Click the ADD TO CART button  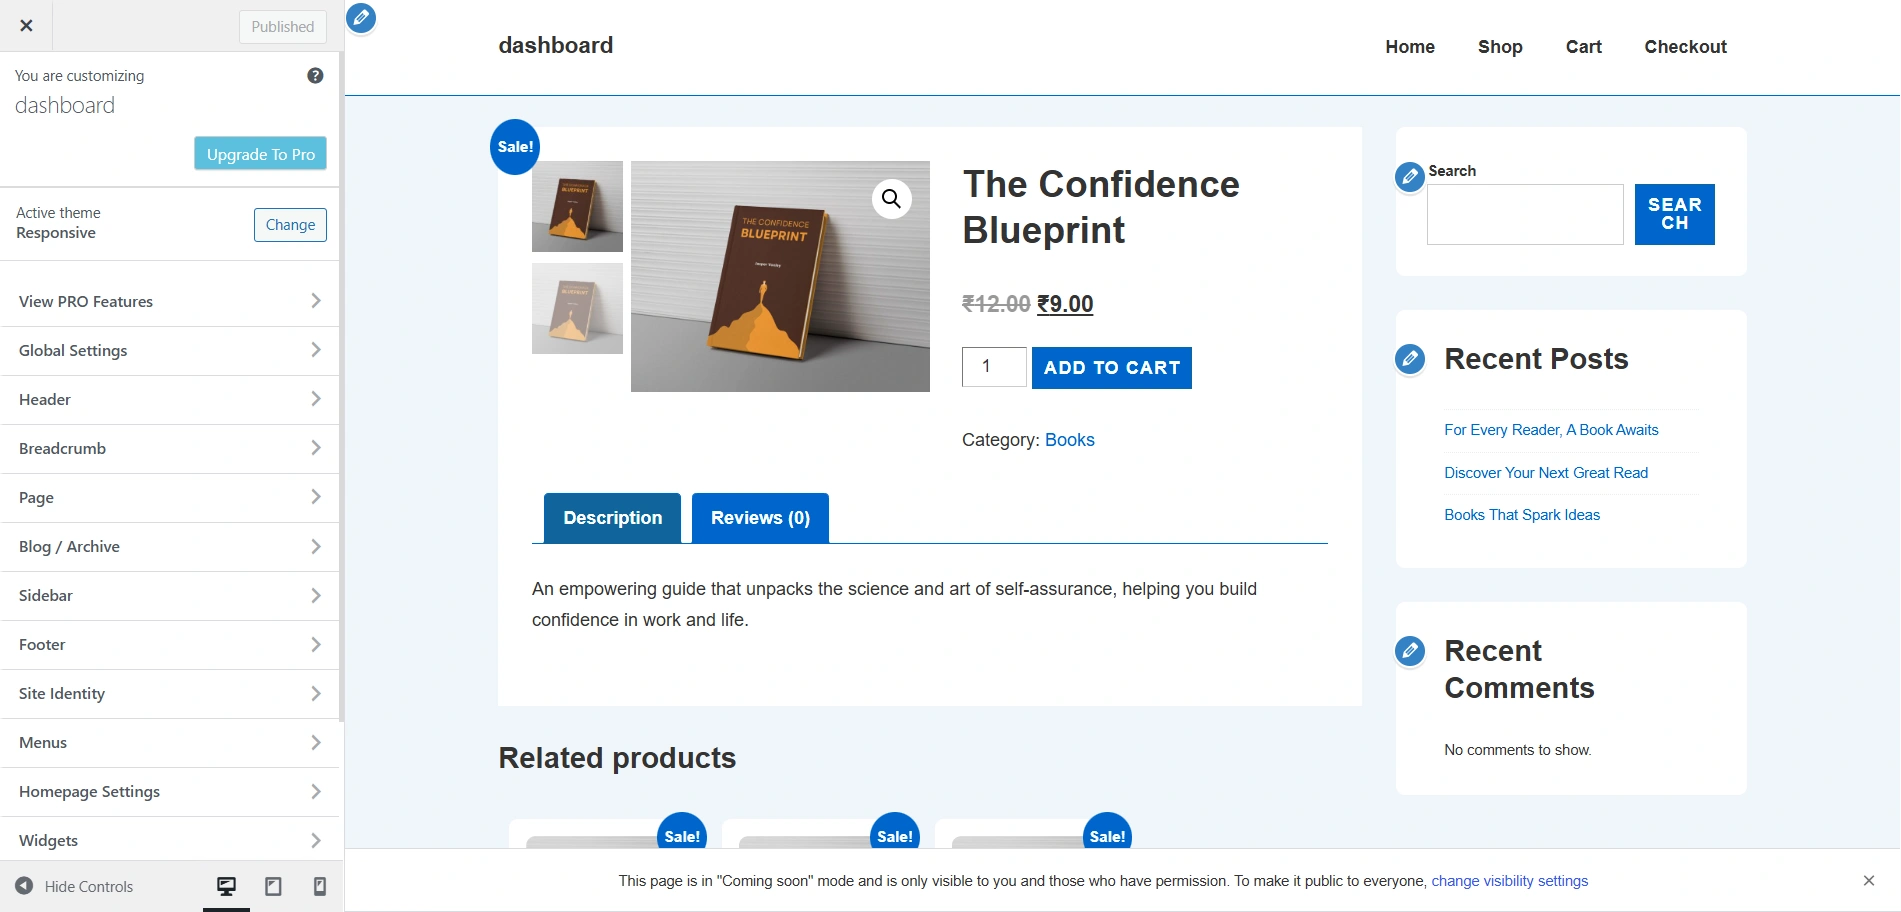point(1111,368)
